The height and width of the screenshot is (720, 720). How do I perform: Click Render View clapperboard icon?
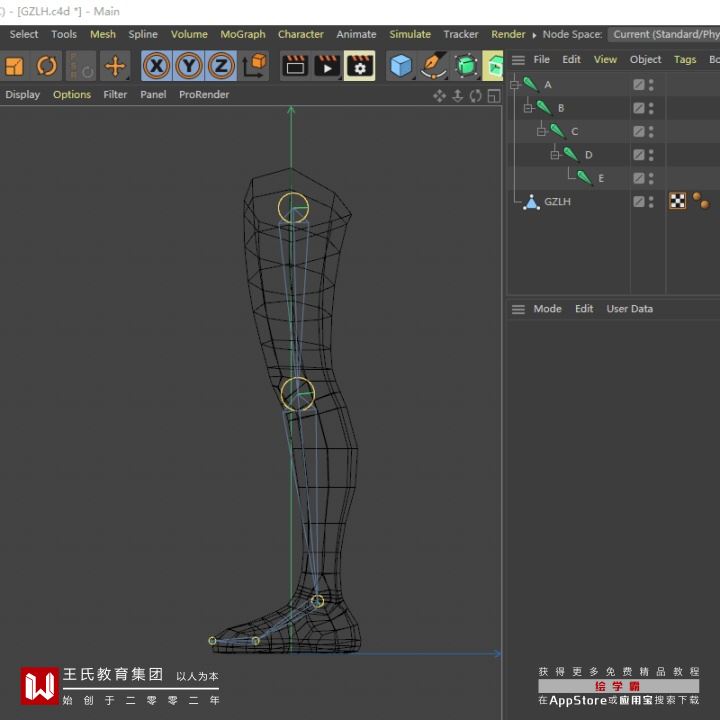[x=295, y=66]
